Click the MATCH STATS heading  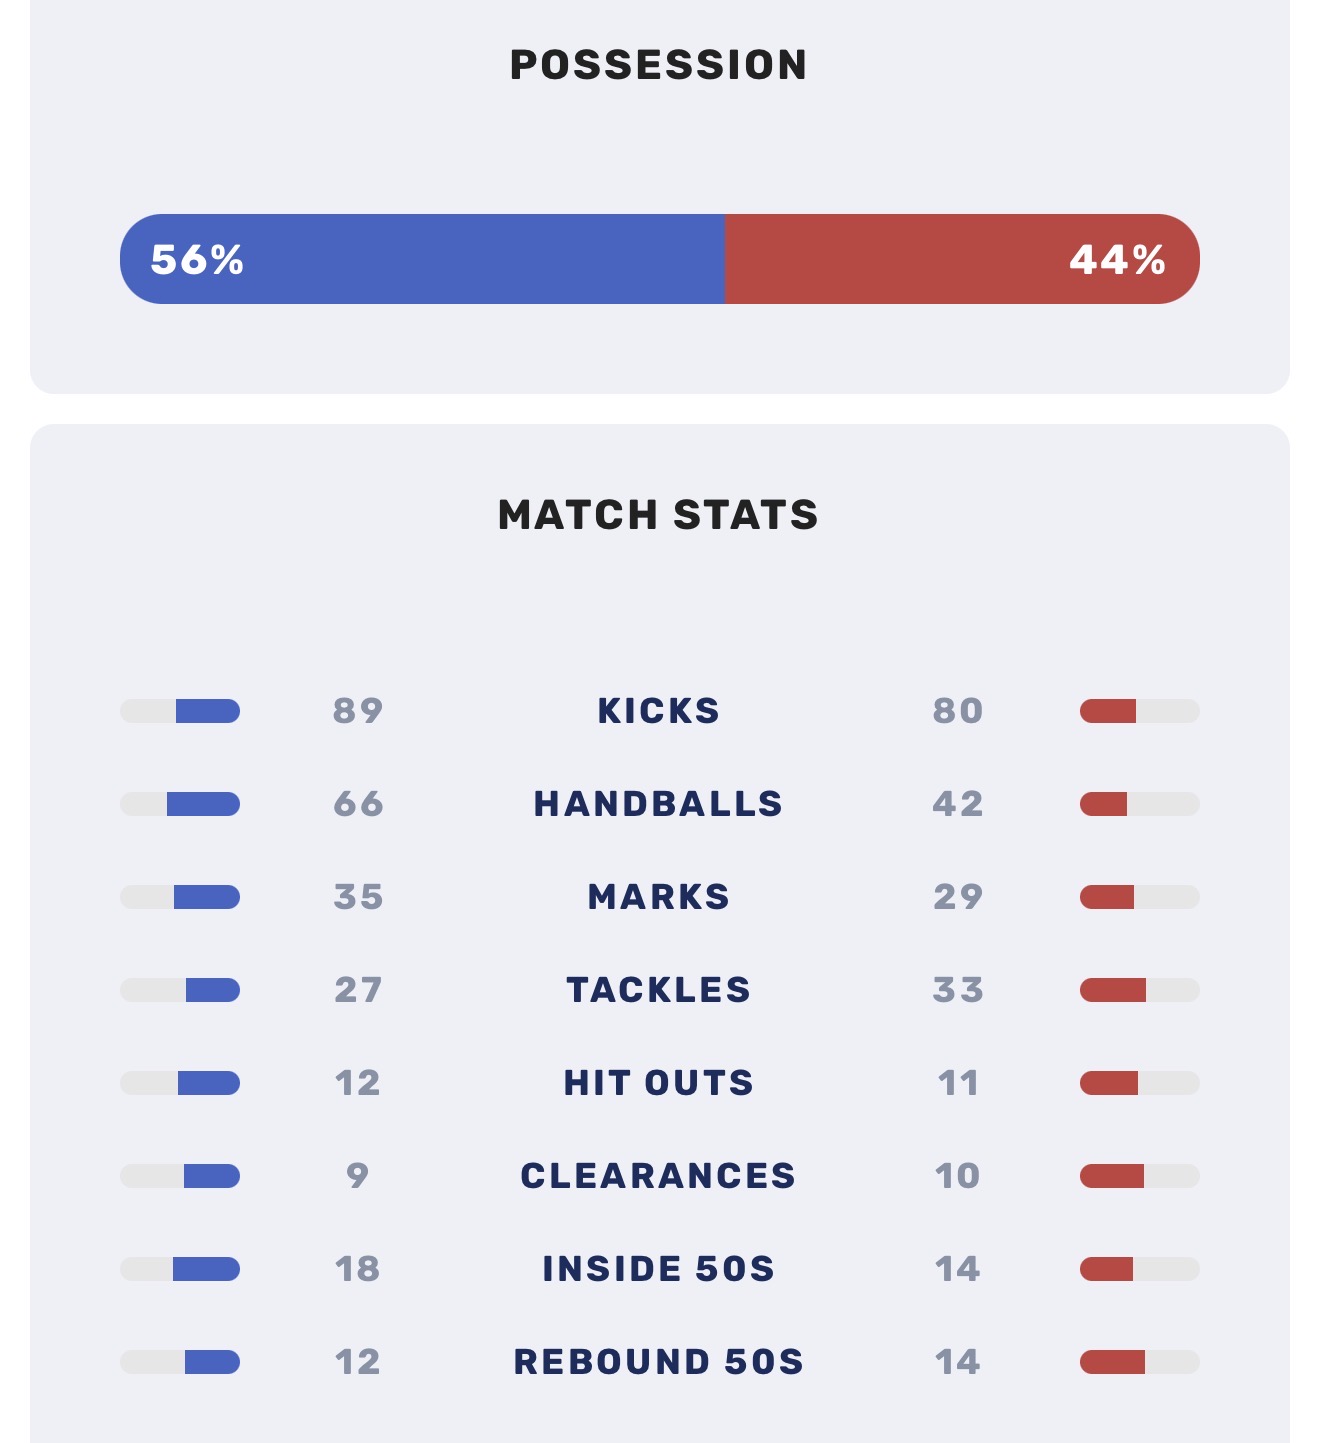pyautogui.click(x=659, y=515)
